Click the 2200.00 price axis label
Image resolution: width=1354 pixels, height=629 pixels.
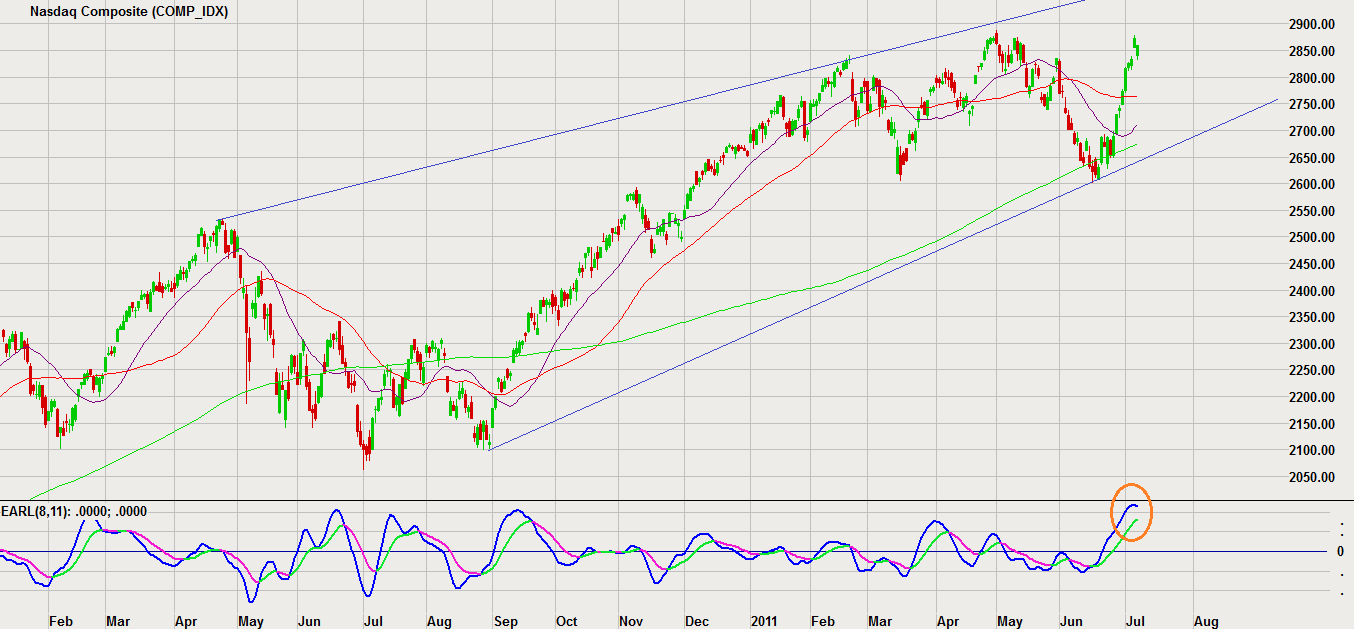1310,397
